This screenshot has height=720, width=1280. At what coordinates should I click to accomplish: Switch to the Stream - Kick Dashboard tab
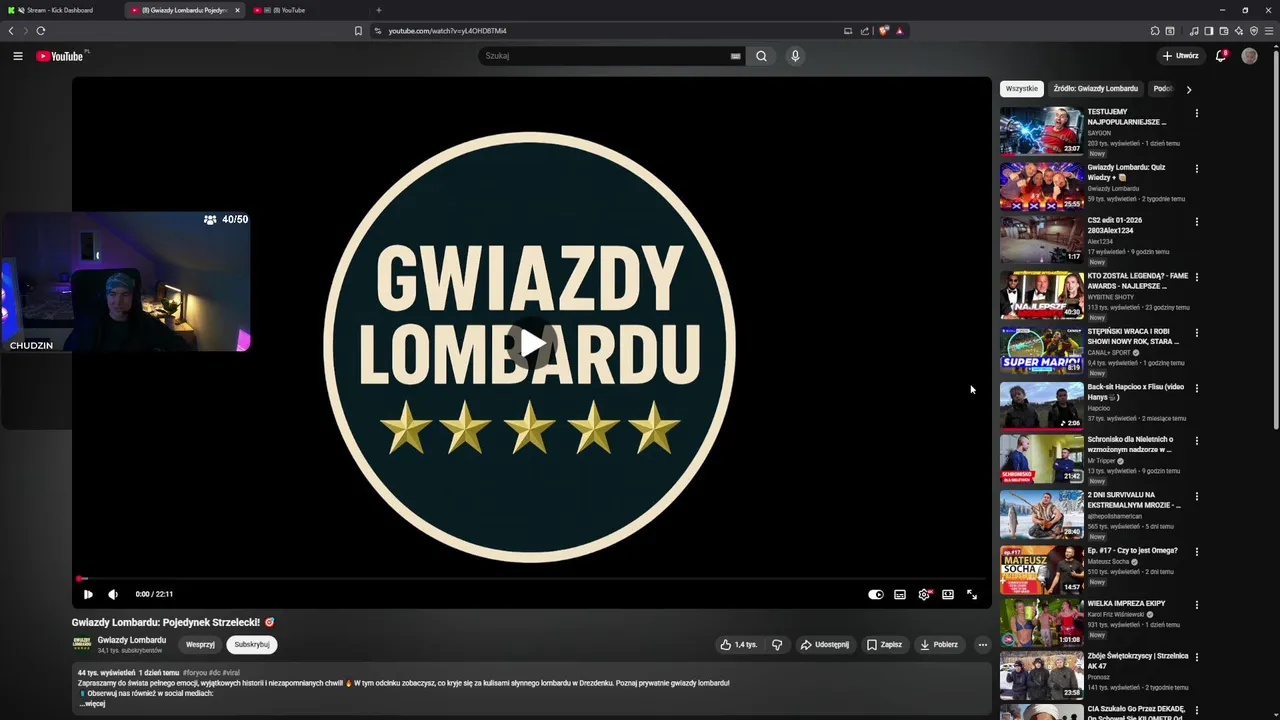[x=60, y=10]
